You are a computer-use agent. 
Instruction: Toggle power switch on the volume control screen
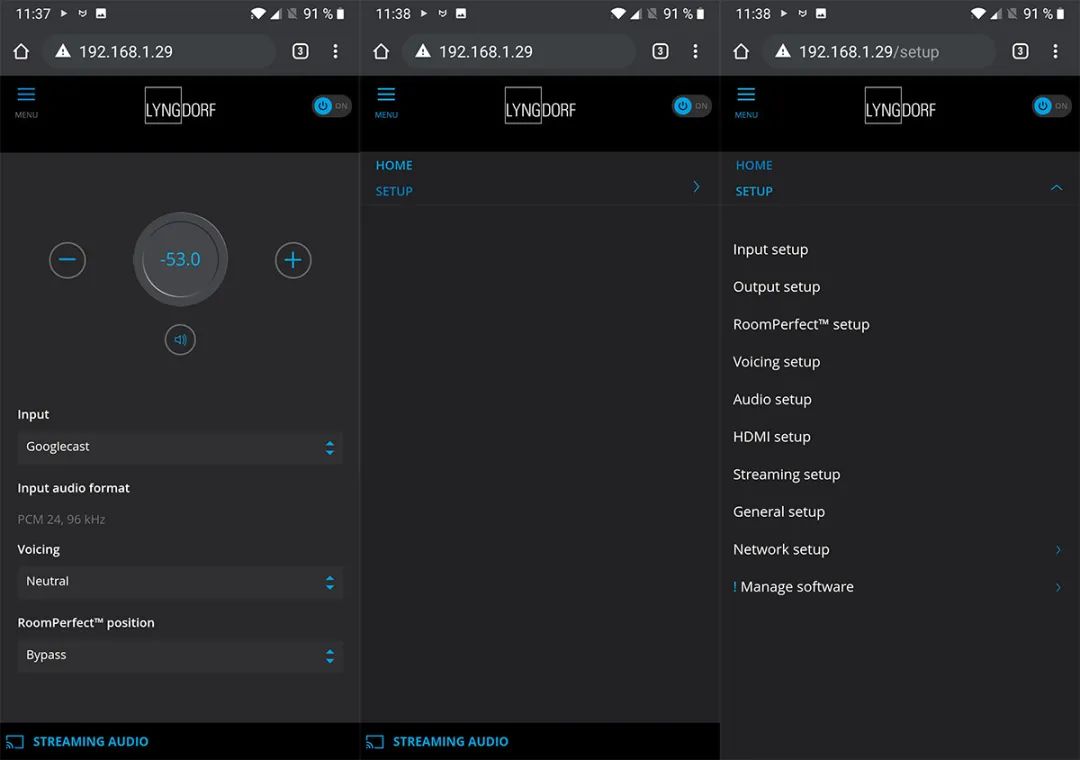(x=331, y=106)
